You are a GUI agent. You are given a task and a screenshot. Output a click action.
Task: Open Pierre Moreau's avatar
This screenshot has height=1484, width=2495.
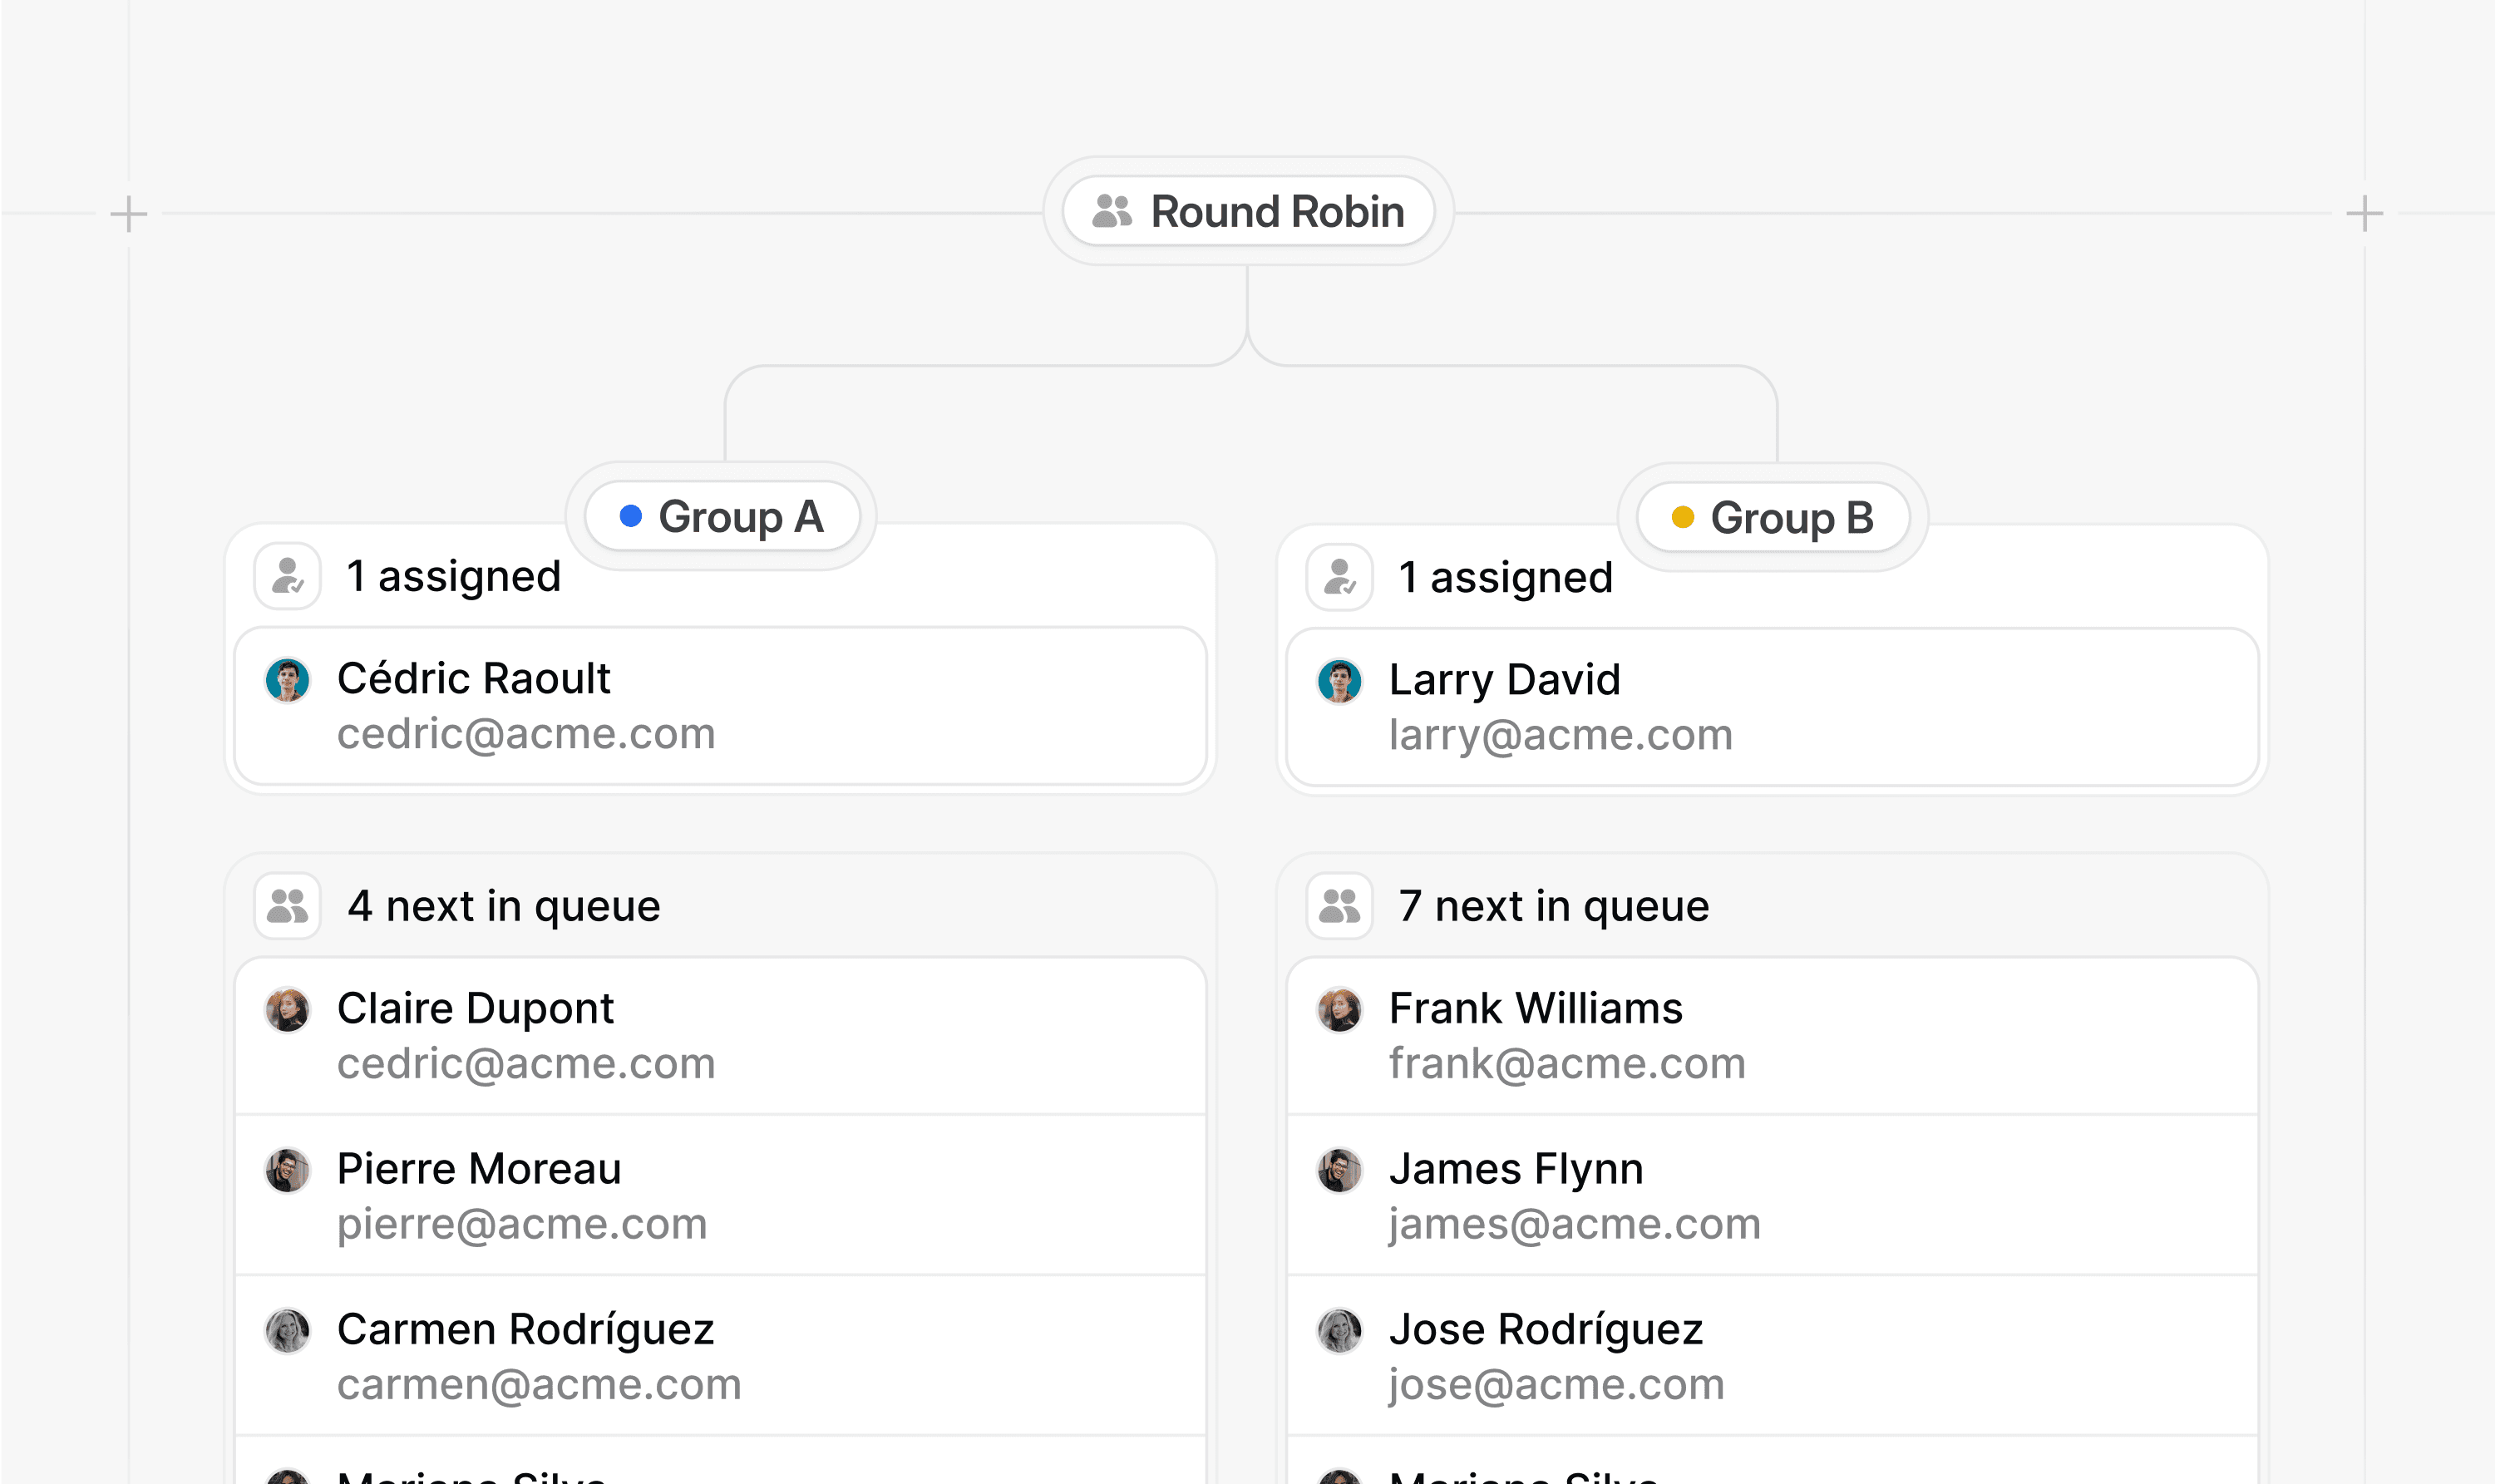point(288,1170)
